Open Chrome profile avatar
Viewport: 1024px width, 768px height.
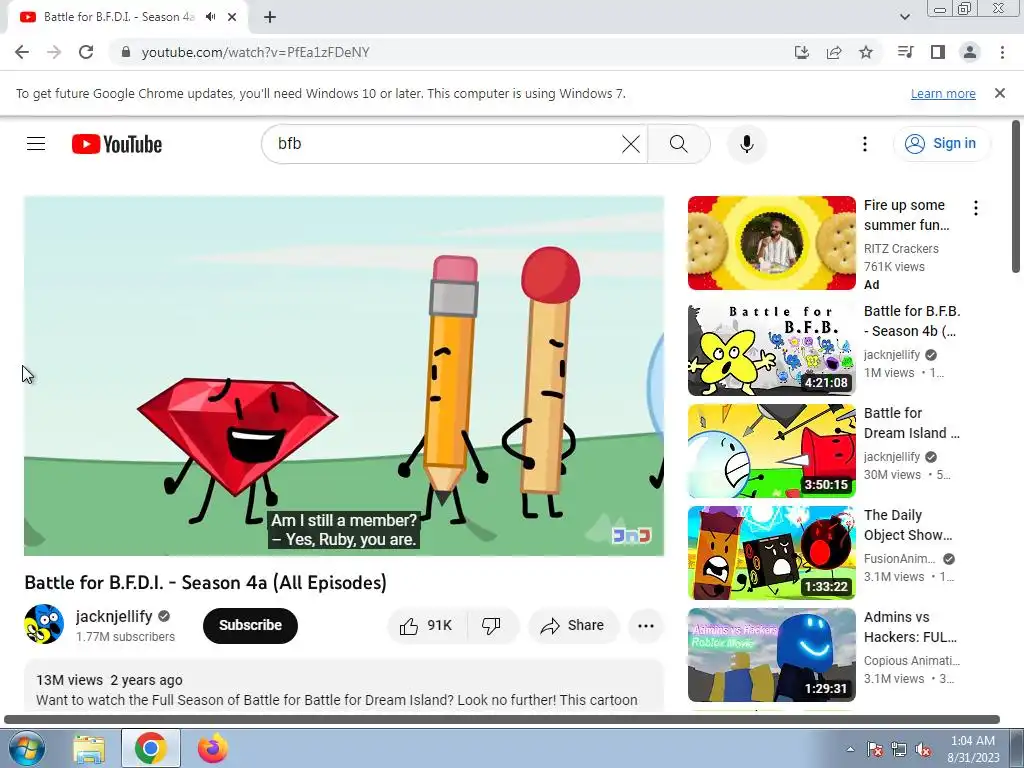point(970,52)
